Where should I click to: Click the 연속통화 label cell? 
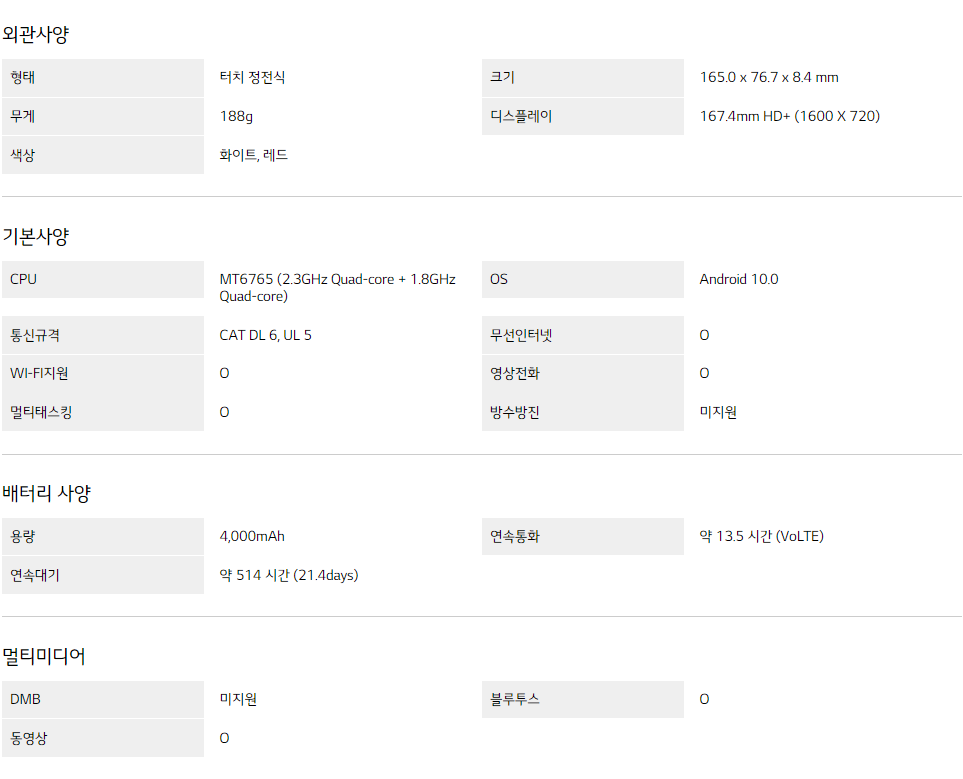click(582, 536)
